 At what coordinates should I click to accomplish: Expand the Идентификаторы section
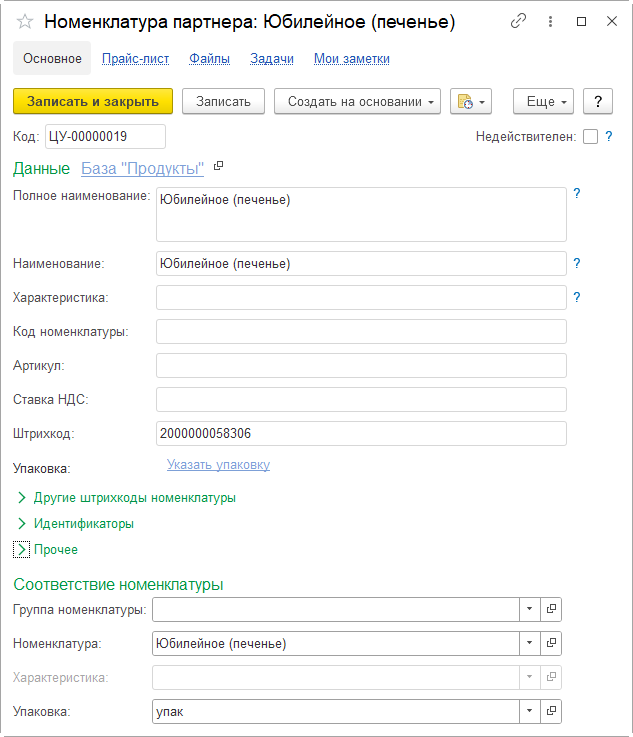click(x=76, y=524)
